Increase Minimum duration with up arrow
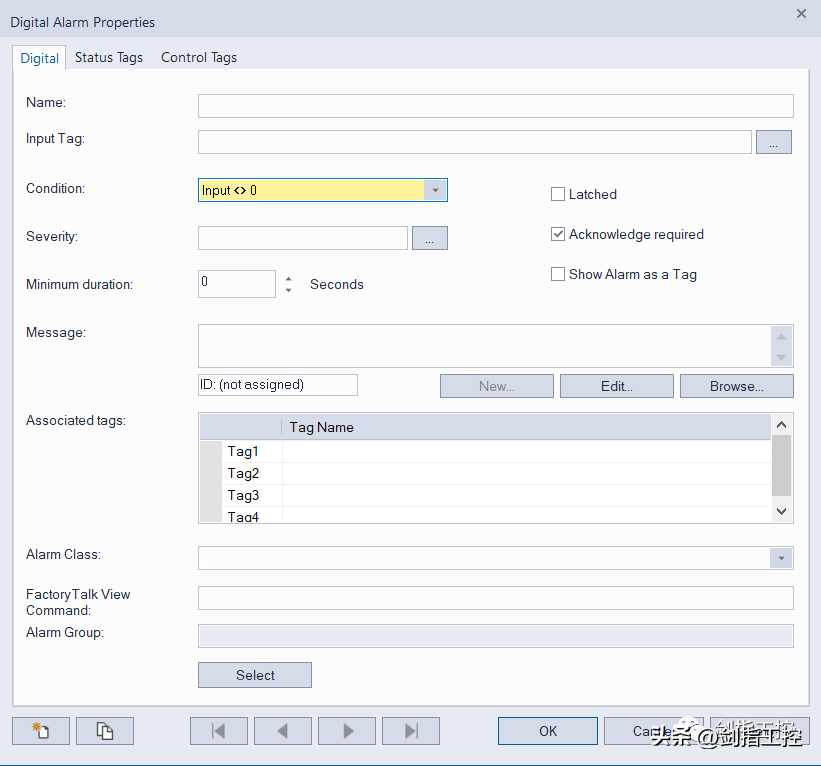 coord(289,278)
